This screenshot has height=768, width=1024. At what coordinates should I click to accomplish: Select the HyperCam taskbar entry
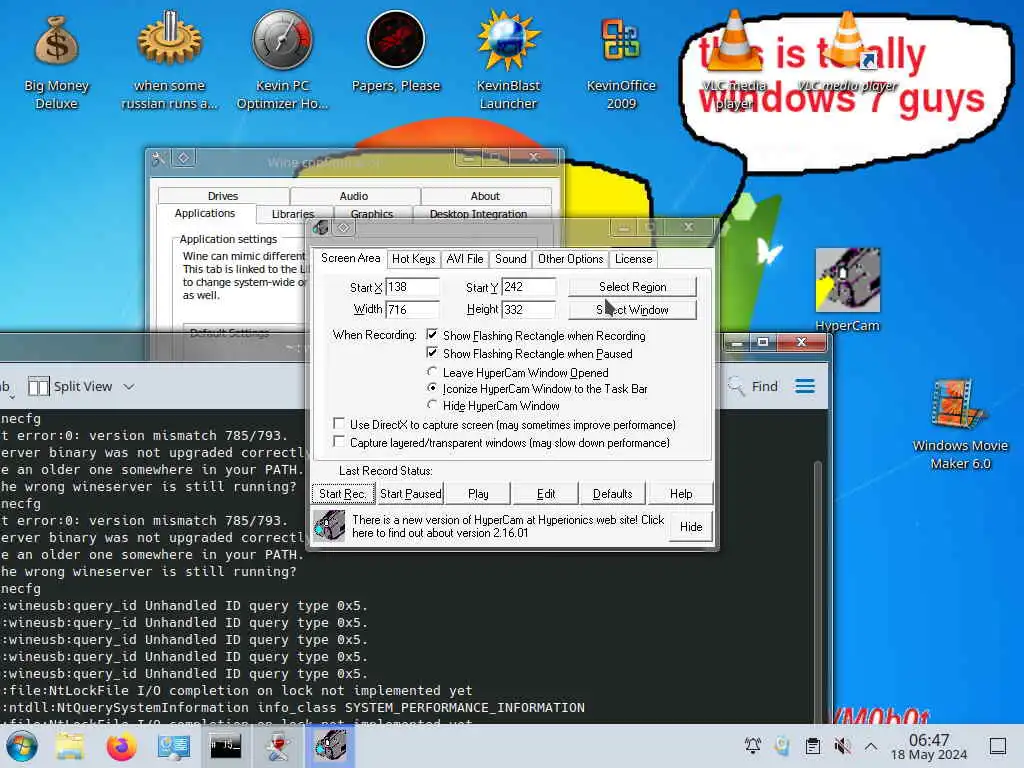click(x=330, y=746)
